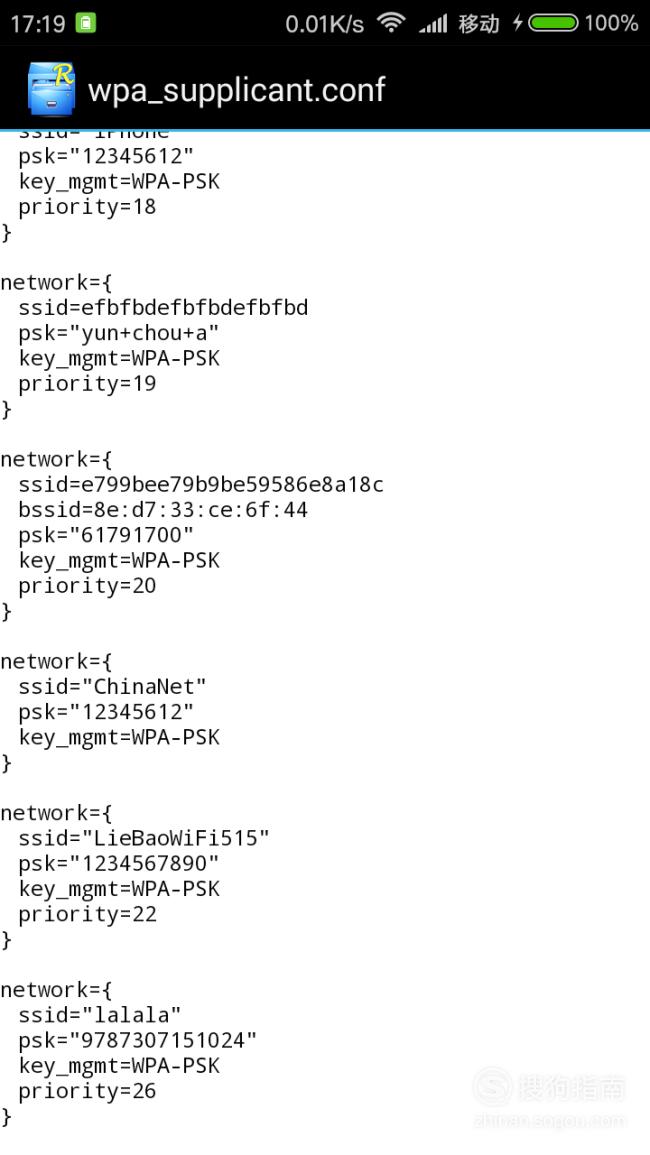Tap the line ssid="ChinaNet"

pos(113,687)
